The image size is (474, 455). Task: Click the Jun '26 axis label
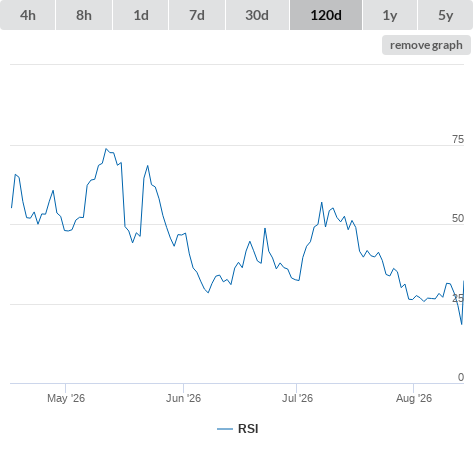(x=184, y=398)
